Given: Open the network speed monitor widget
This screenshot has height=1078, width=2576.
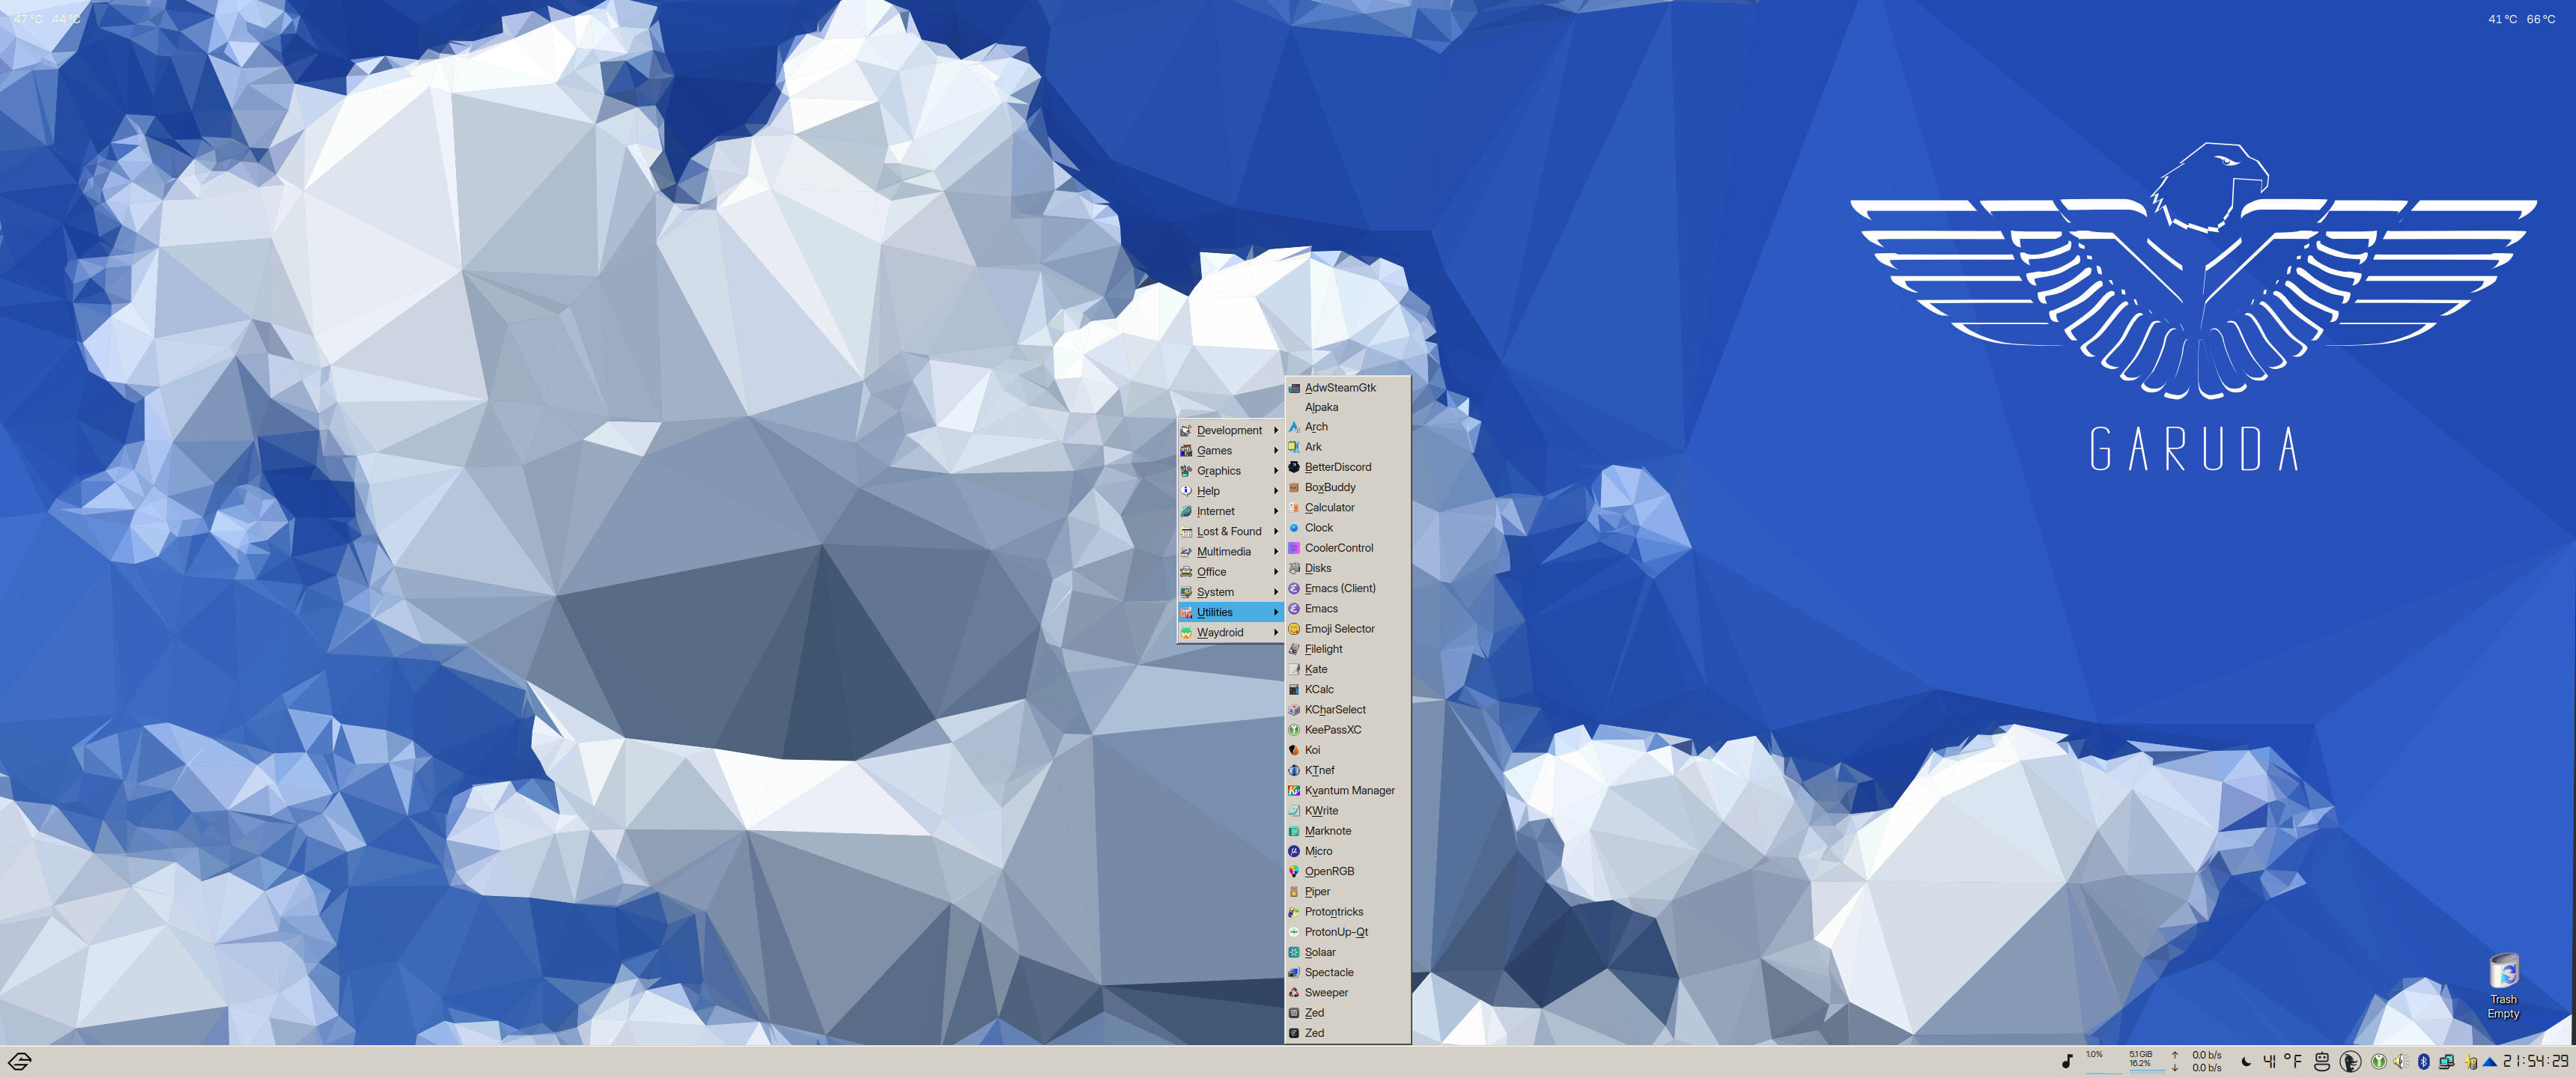Looking at the screenshot, I should click(x=2196, y=1062).
